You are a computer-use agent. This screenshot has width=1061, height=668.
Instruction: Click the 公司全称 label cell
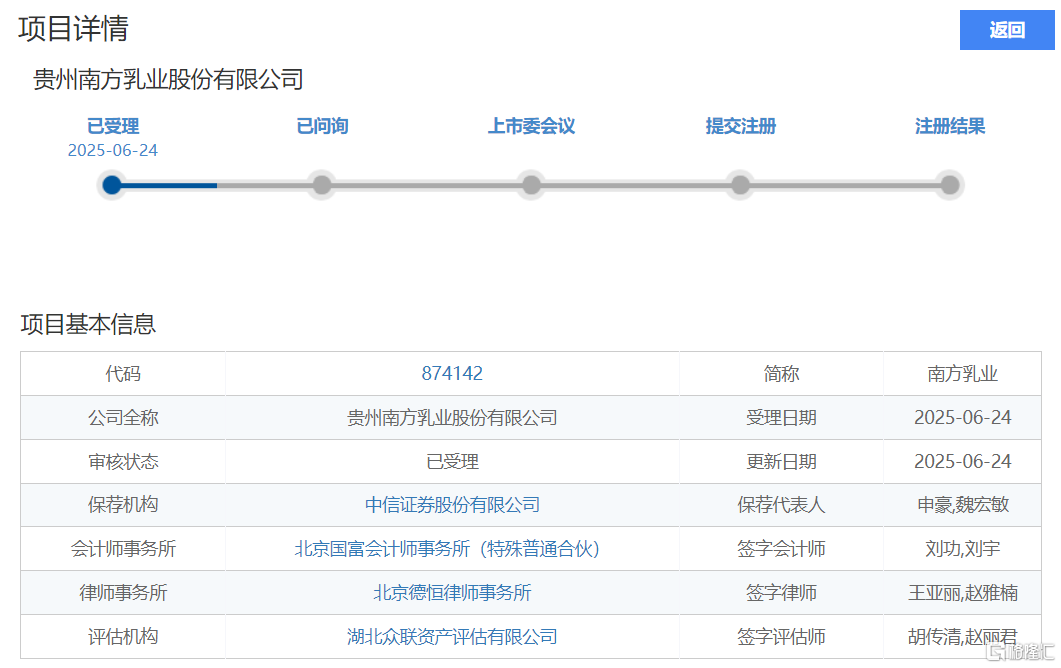pos(123,418)
